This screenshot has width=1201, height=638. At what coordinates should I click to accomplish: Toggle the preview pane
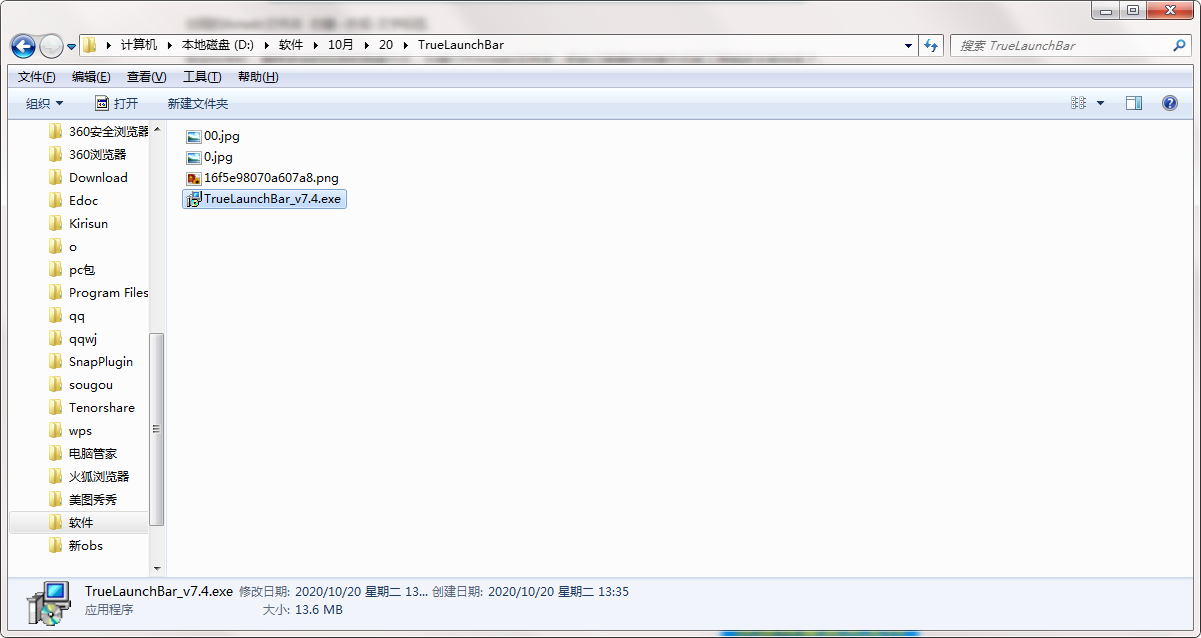[1133, 103]
